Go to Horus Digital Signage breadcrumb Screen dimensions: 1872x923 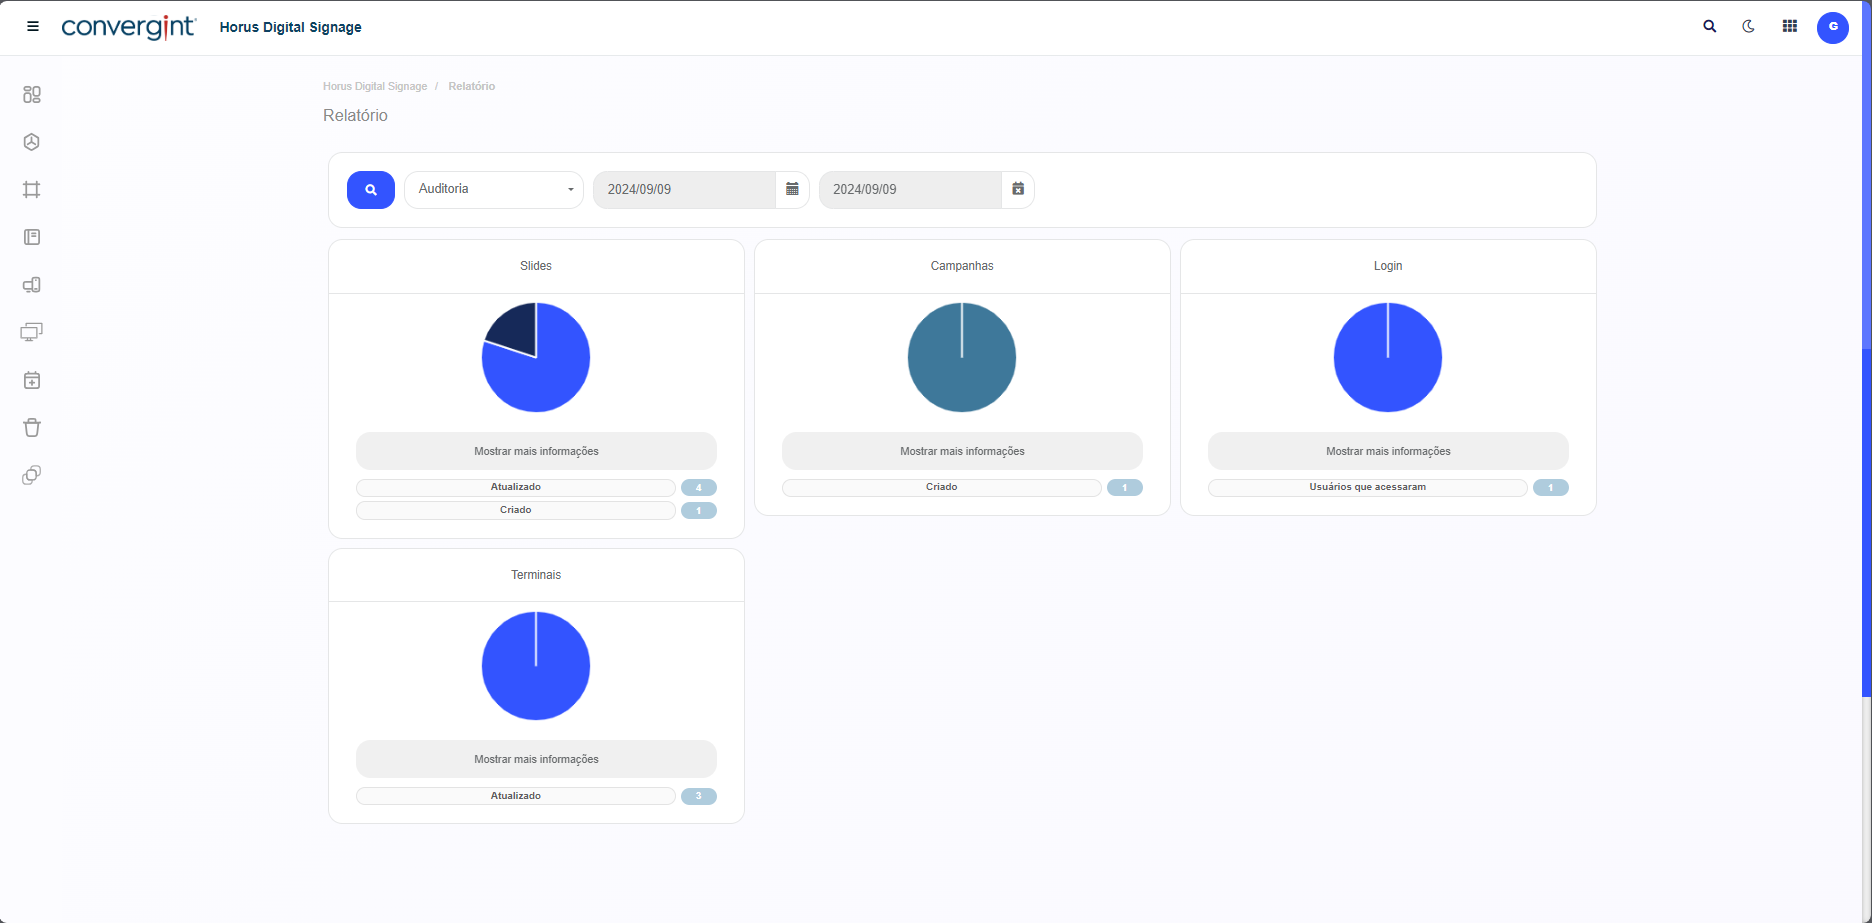[375, 86]
